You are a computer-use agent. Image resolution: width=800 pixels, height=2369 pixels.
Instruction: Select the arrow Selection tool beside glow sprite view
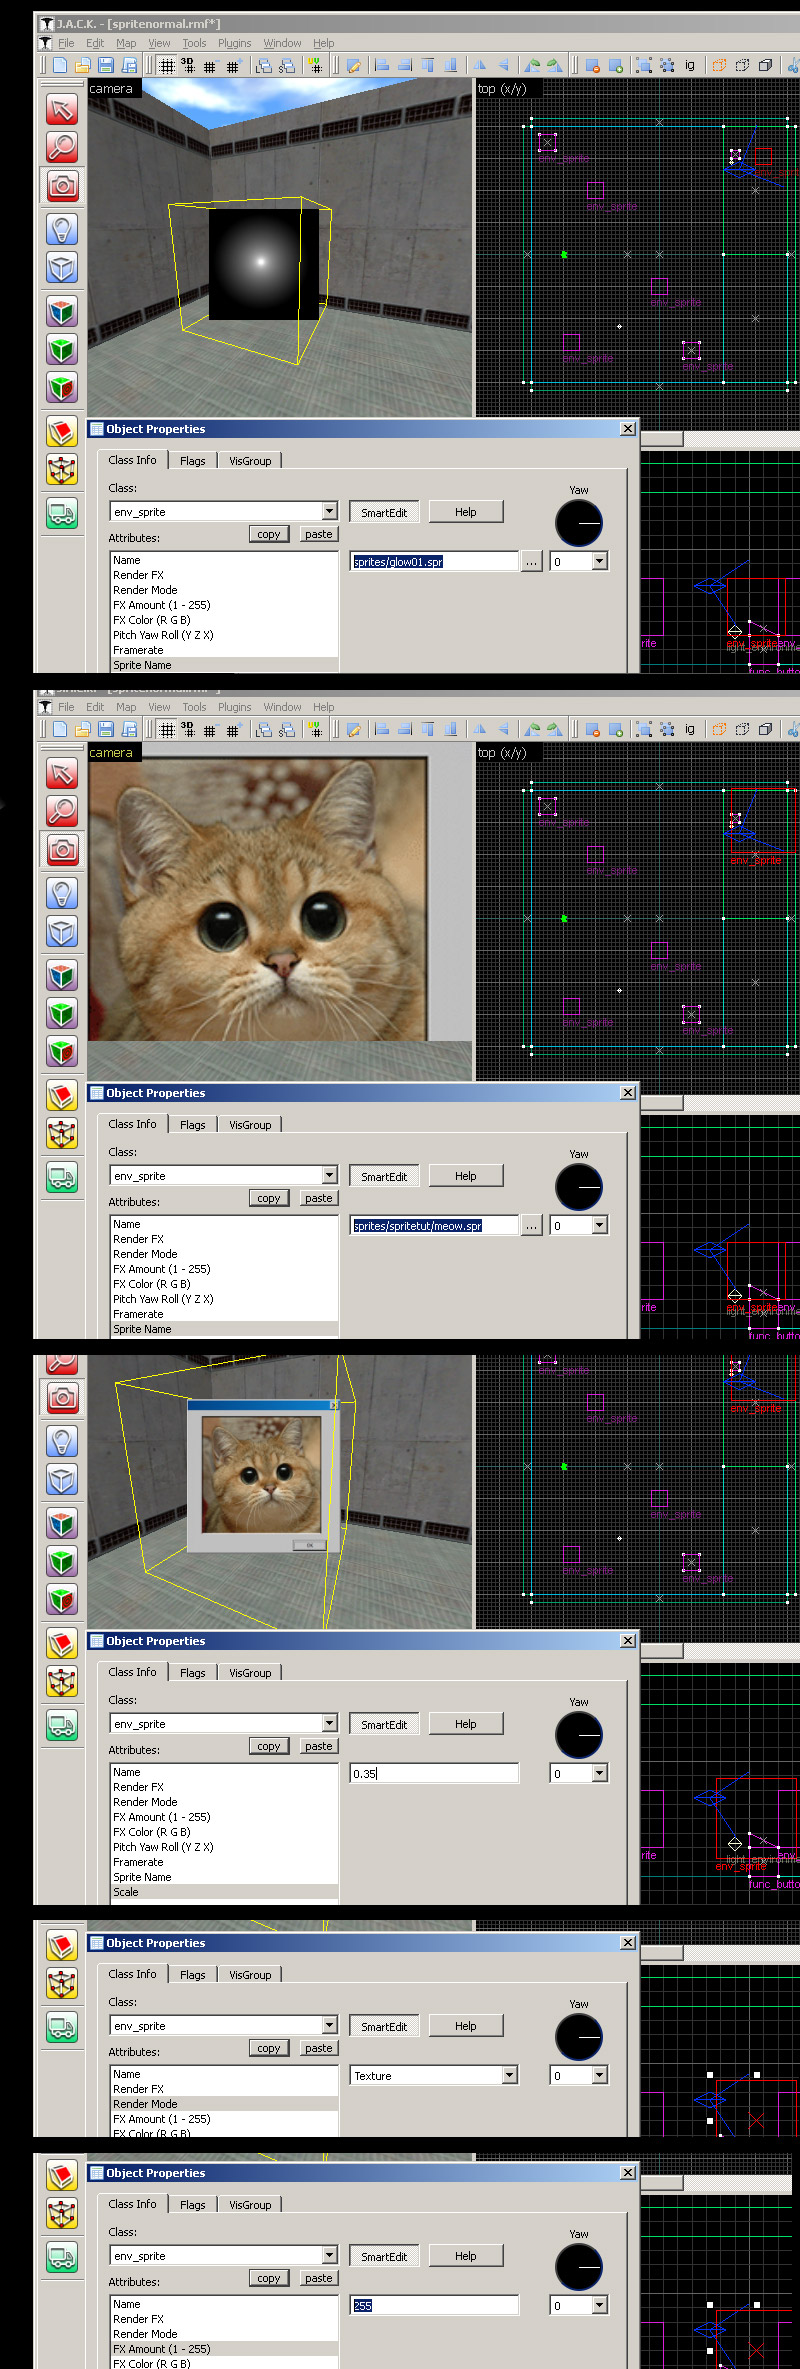tap(62, 109)
